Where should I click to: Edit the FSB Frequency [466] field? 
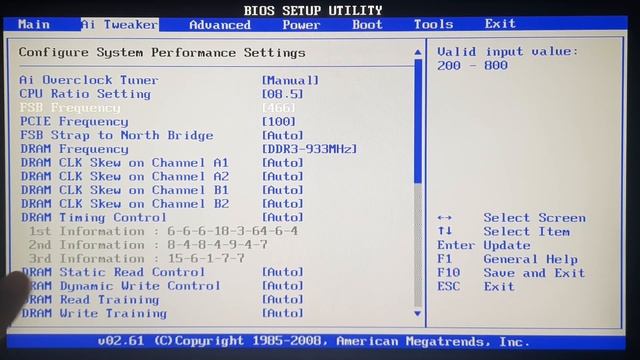point(278,108)
